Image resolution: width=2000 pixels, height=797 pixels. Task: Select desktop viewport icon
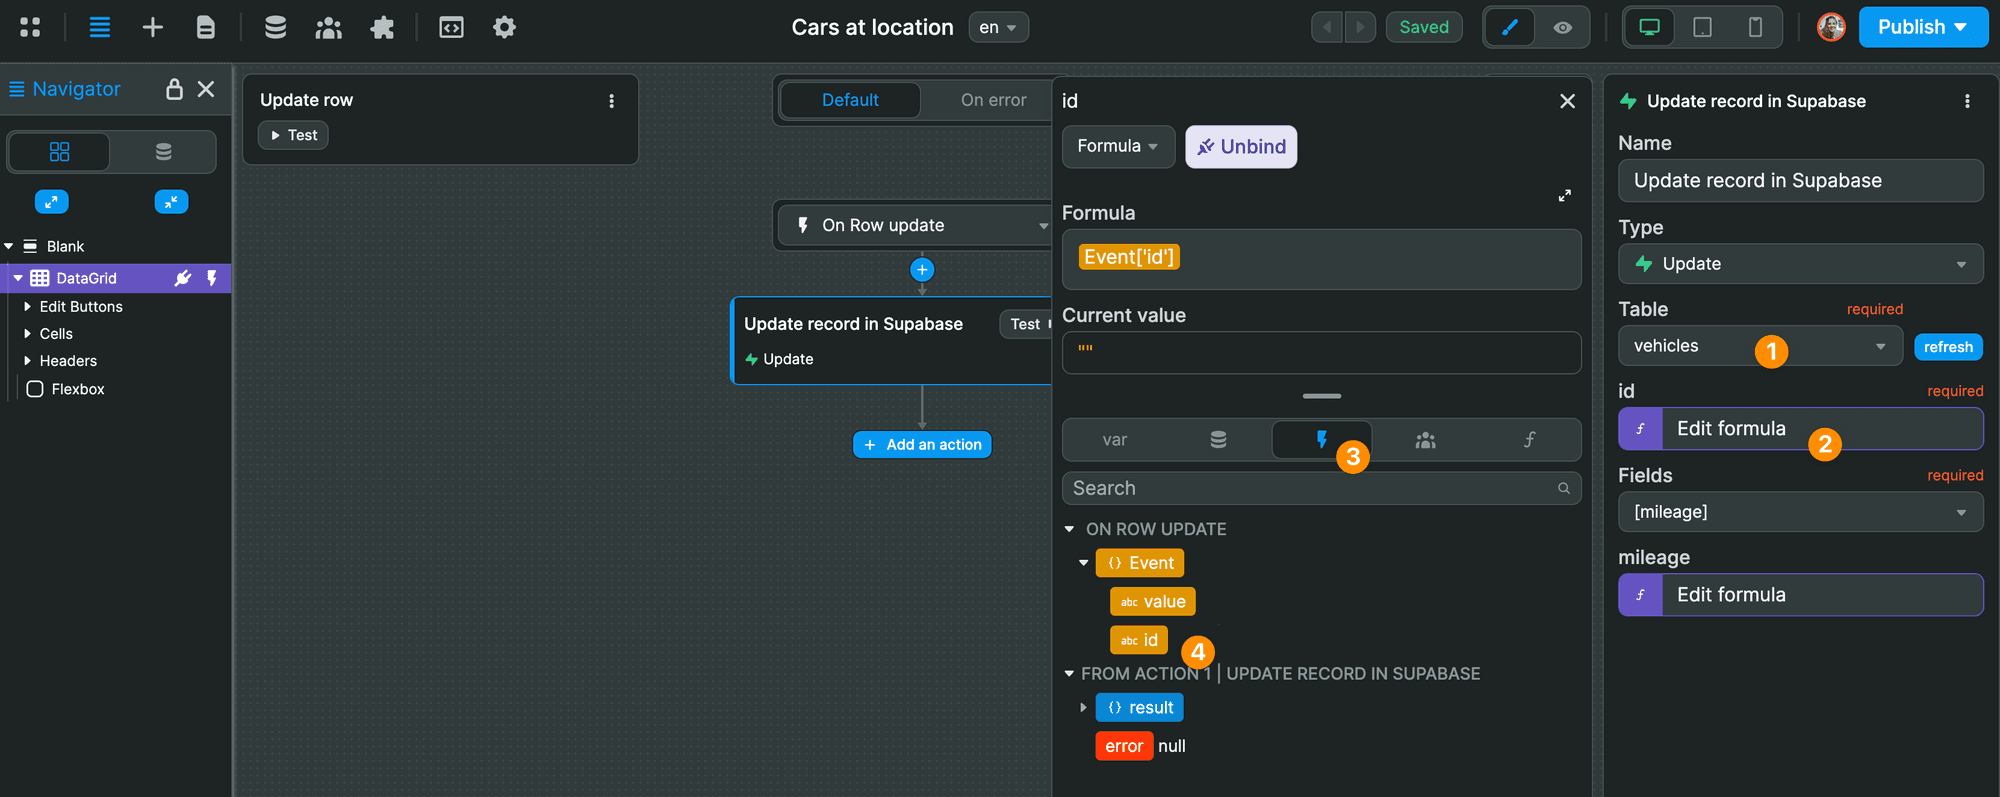(x=1650, y=27)
